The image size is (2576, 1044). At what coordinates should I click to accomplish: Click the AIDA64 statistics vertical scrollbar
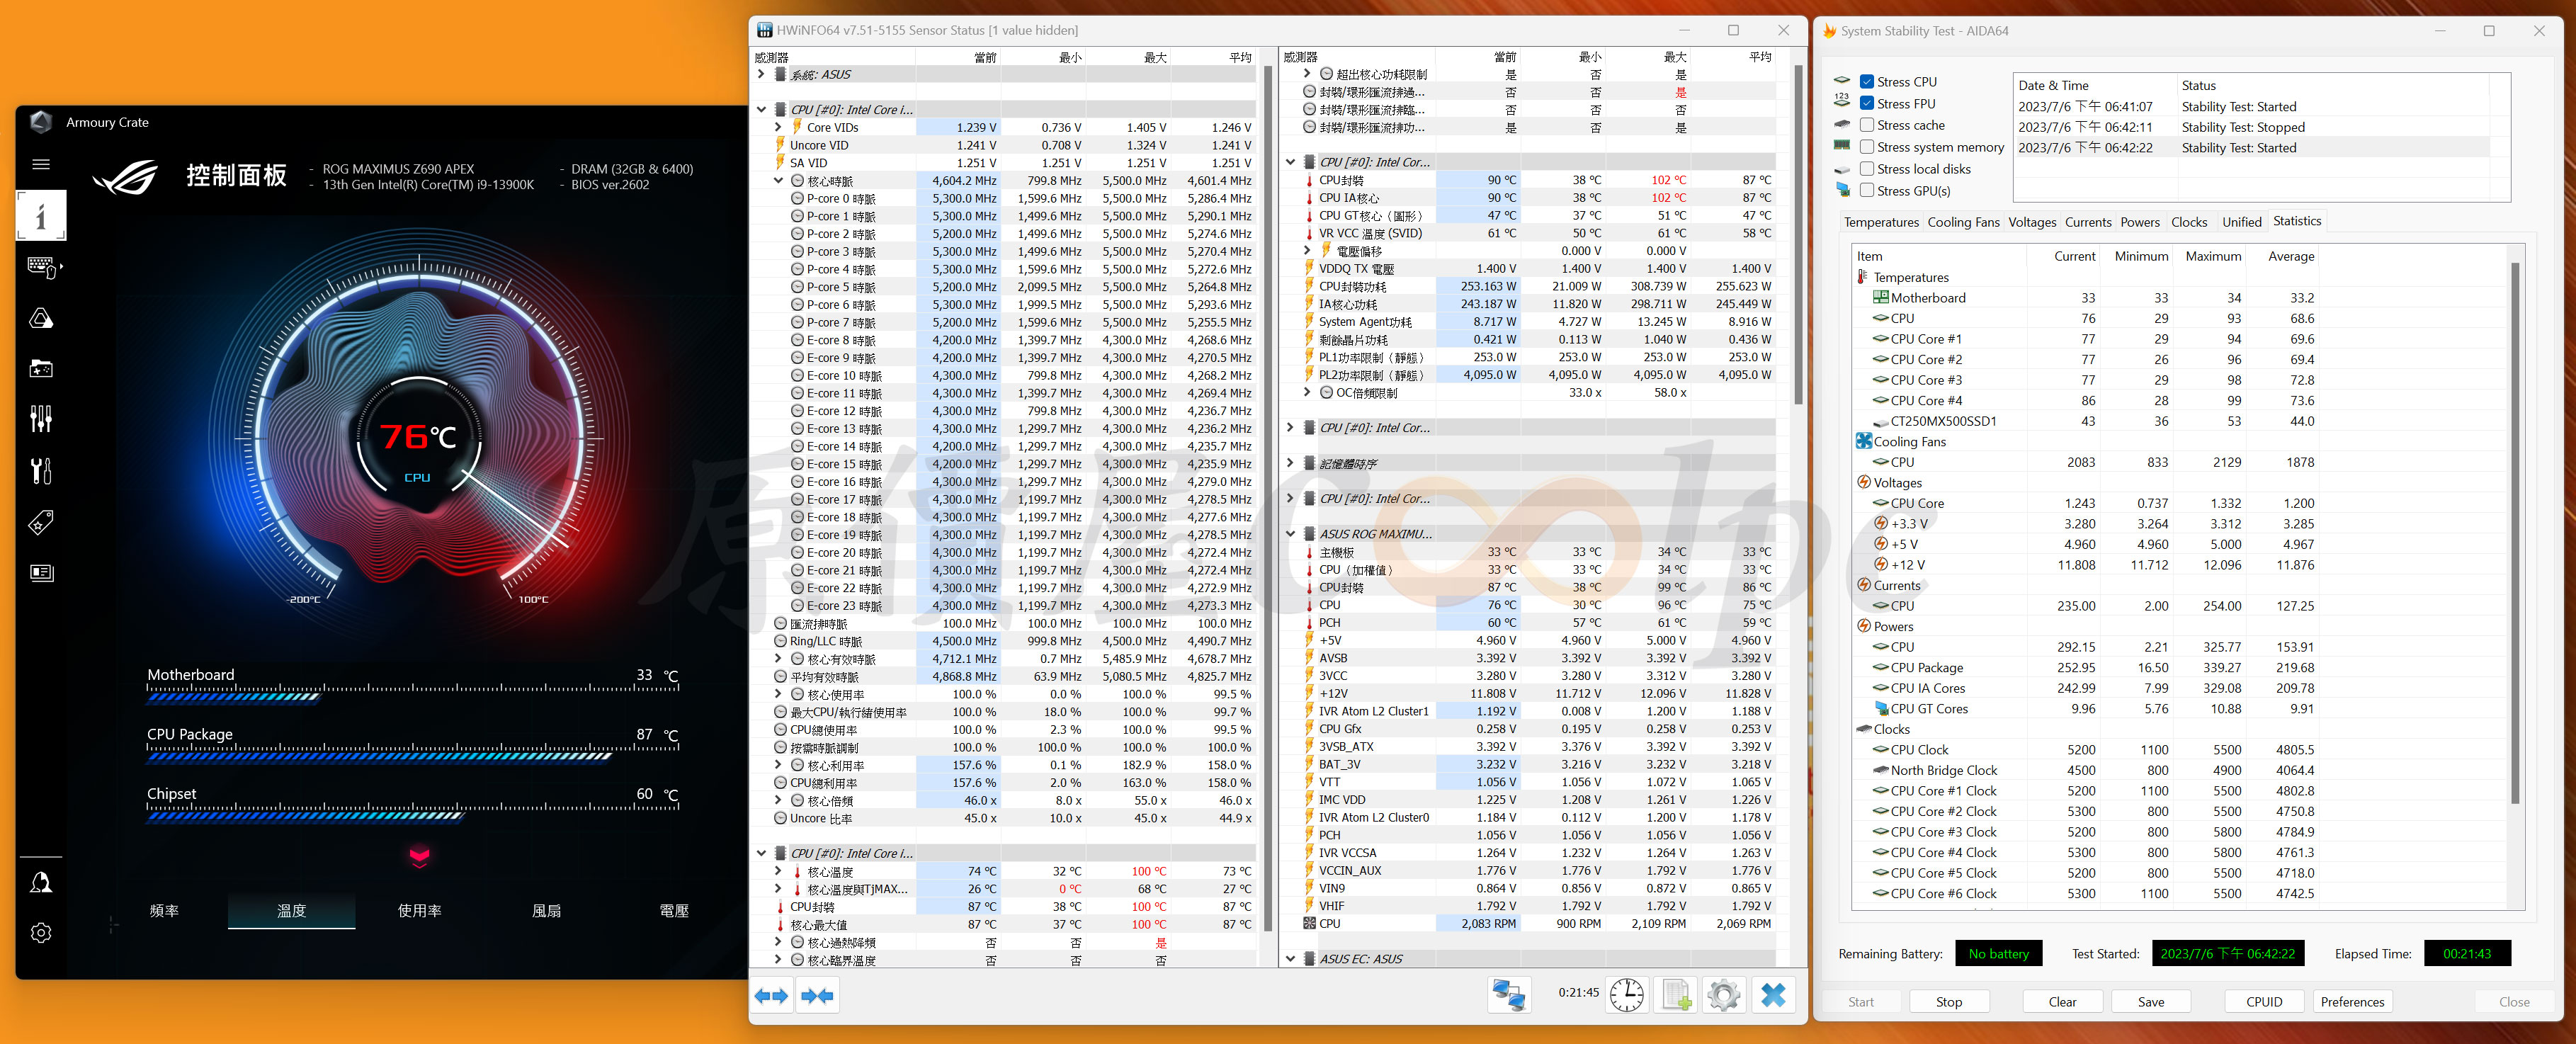tap(2515, 533)
